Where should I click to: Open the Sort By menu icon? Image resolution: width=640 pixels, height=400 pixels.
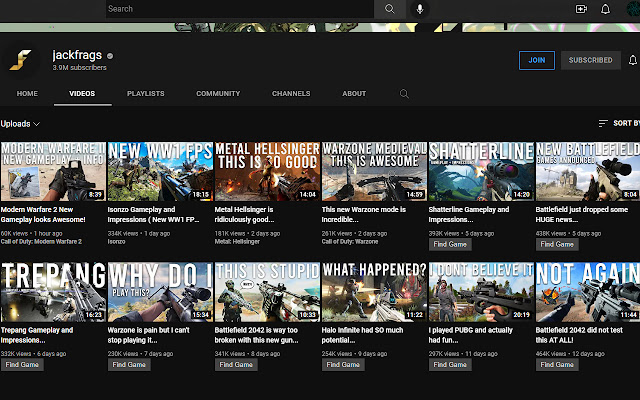coord(603,123)
